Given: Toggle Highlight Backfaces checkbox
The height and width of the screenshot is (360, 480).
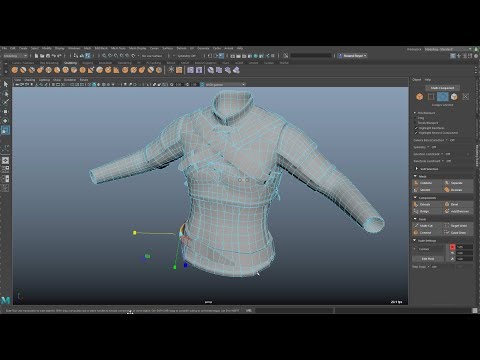Looking at the screenshot, I should [x=416, y=128].
